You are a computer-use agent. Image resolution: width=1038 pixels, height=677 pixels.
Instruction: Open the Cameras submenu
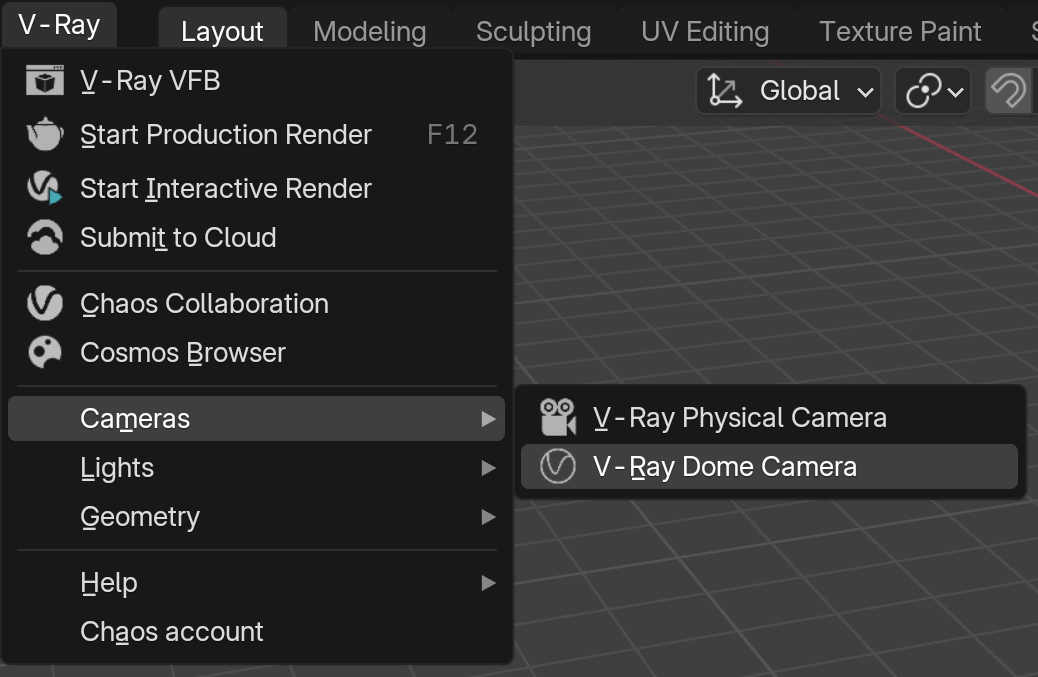tap(256, 419)
